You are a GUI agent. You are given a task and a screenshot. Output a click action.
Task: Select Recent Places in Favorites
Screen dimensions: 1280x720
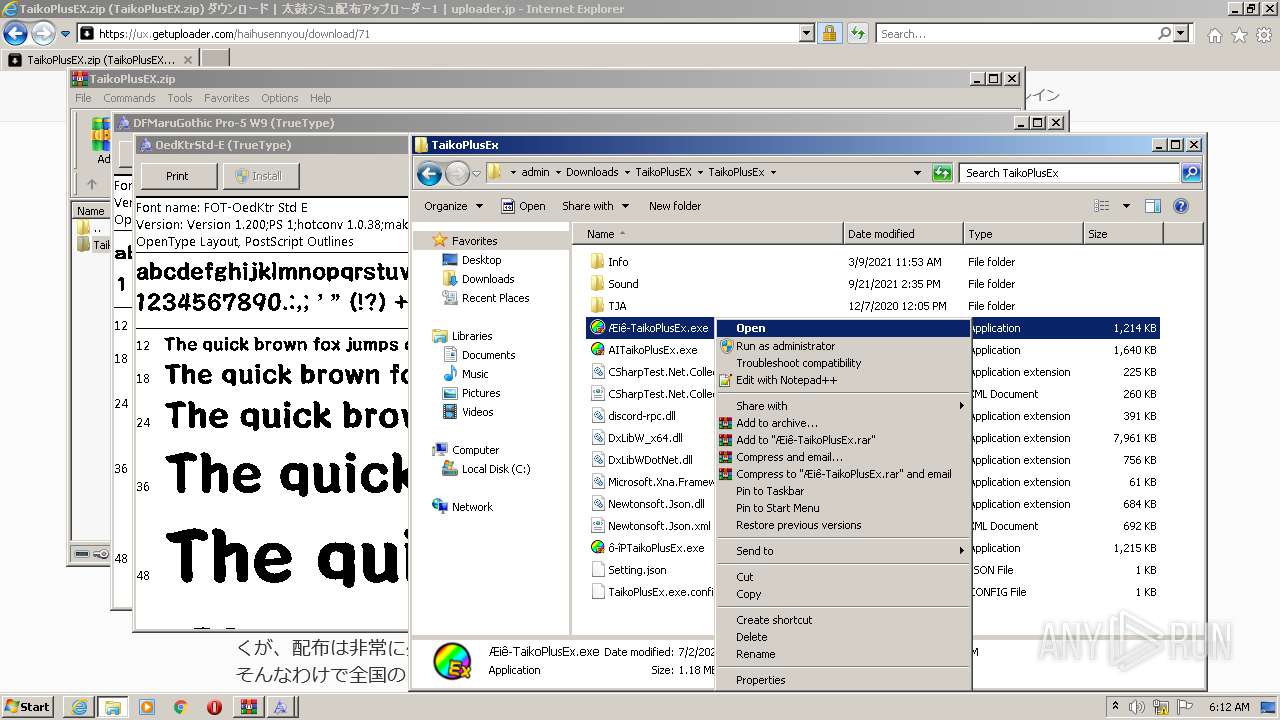(495, 298)
